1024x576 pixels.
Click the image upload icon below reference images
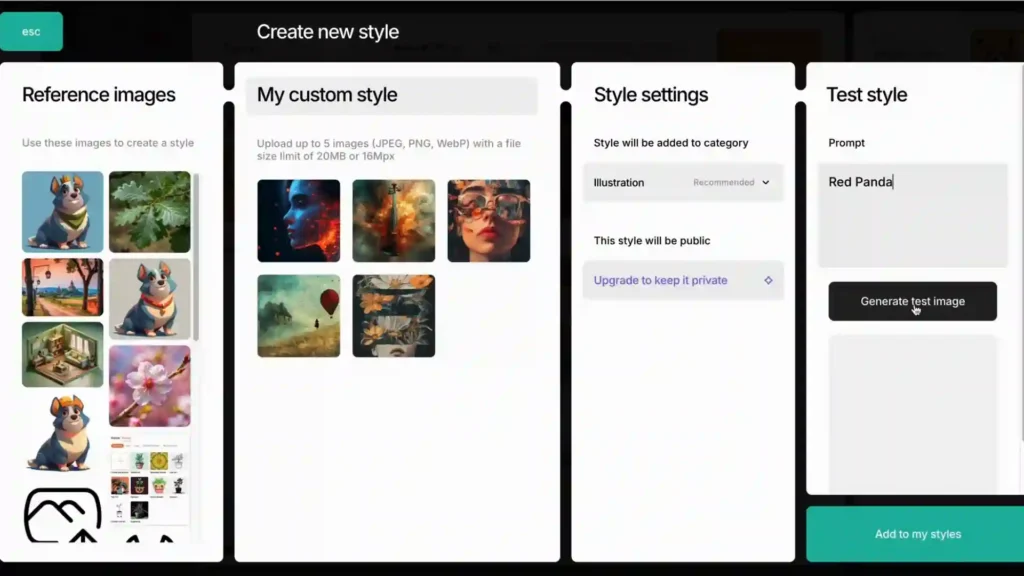(x=62, y=515)
